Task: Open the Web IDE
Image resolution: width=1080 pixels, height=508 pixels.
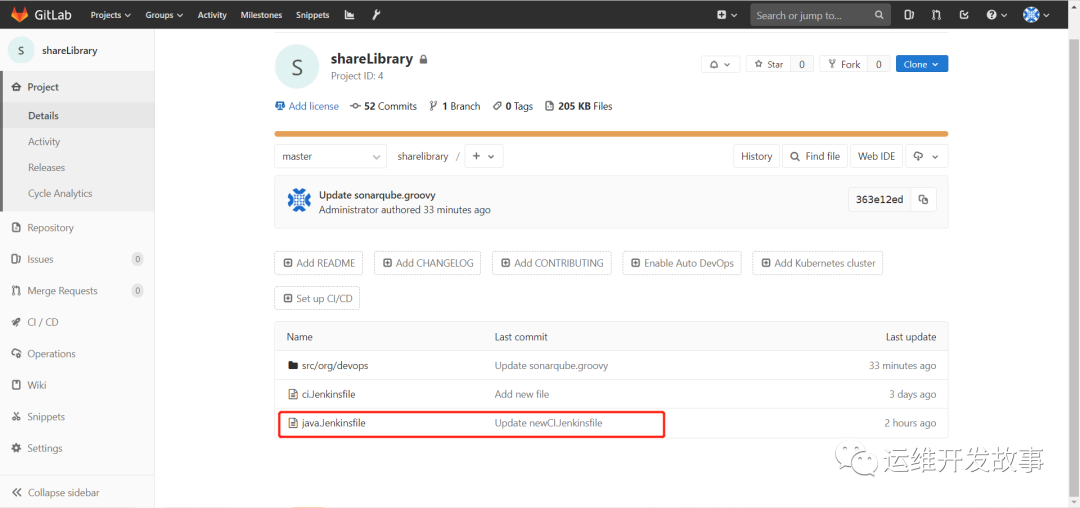Action: tap(877, 156)
